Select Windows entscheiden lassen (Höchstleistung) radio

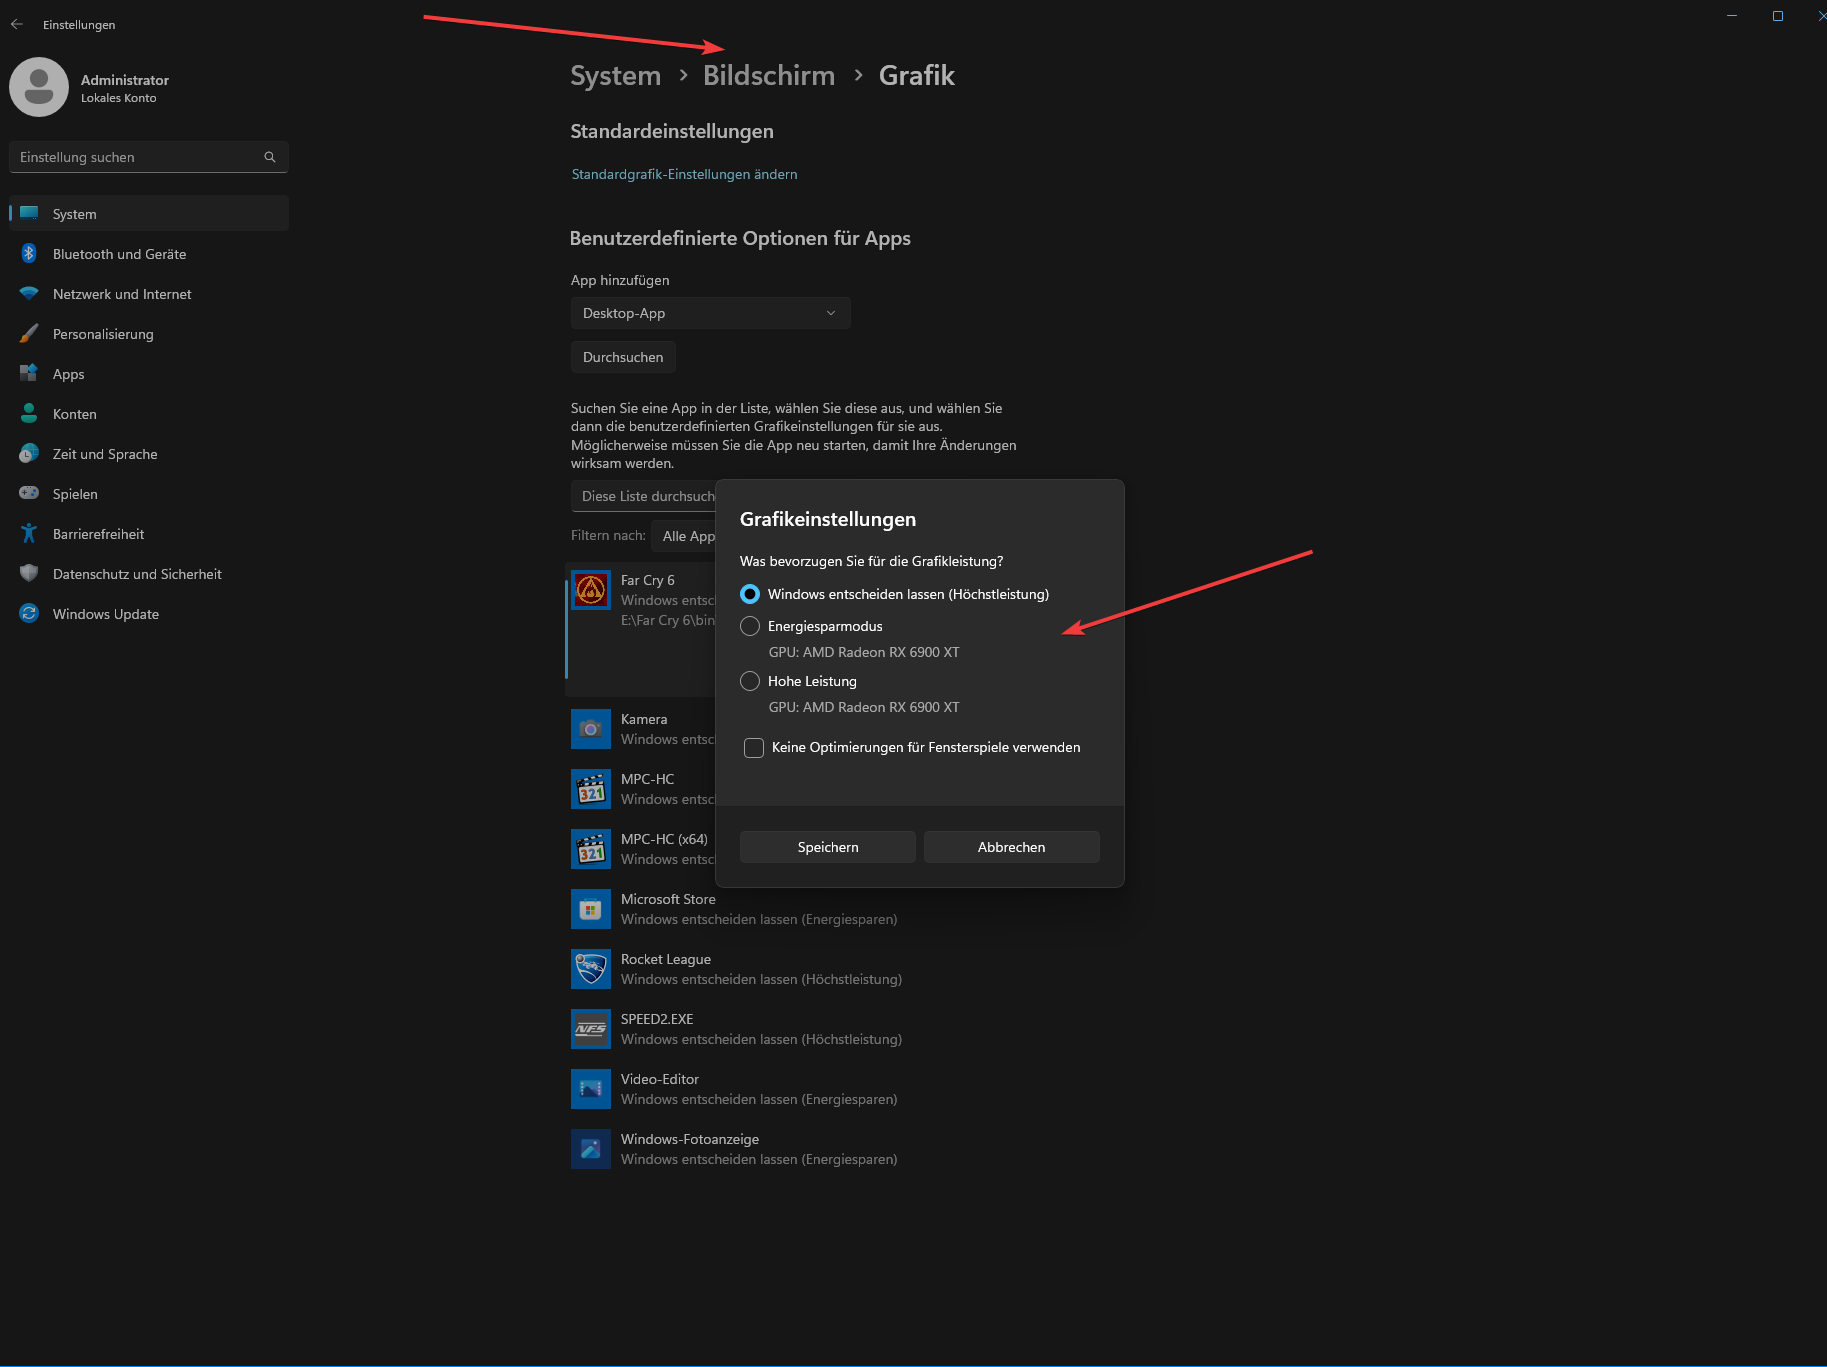pos(750,594)
